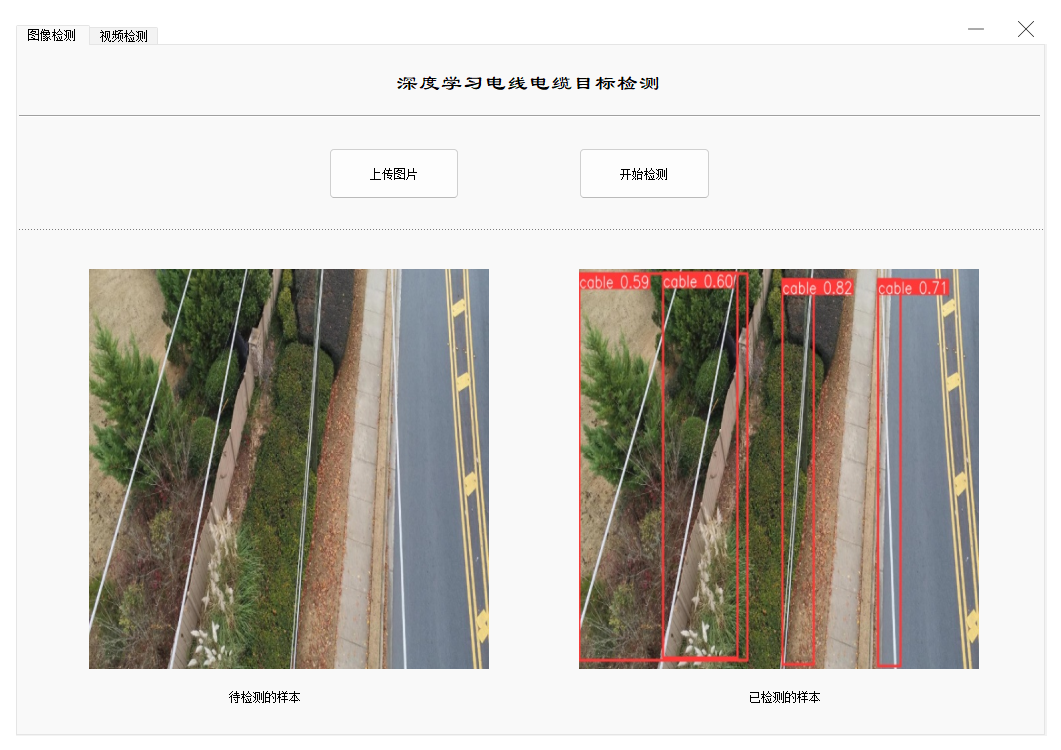Click the 上传图片 button

pos(394,174)
